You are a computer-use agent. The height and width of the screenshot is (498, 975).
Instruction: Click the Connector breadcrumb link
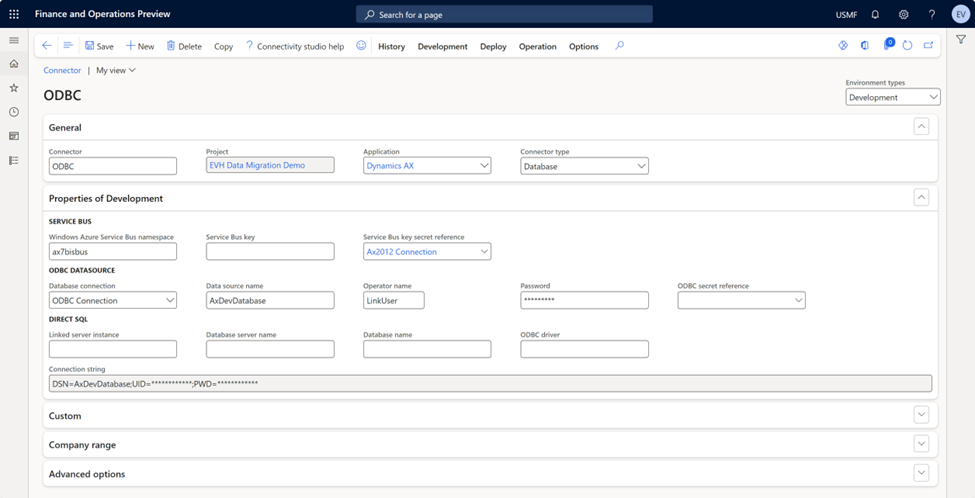pyautogui.click(x=62, y=70)
